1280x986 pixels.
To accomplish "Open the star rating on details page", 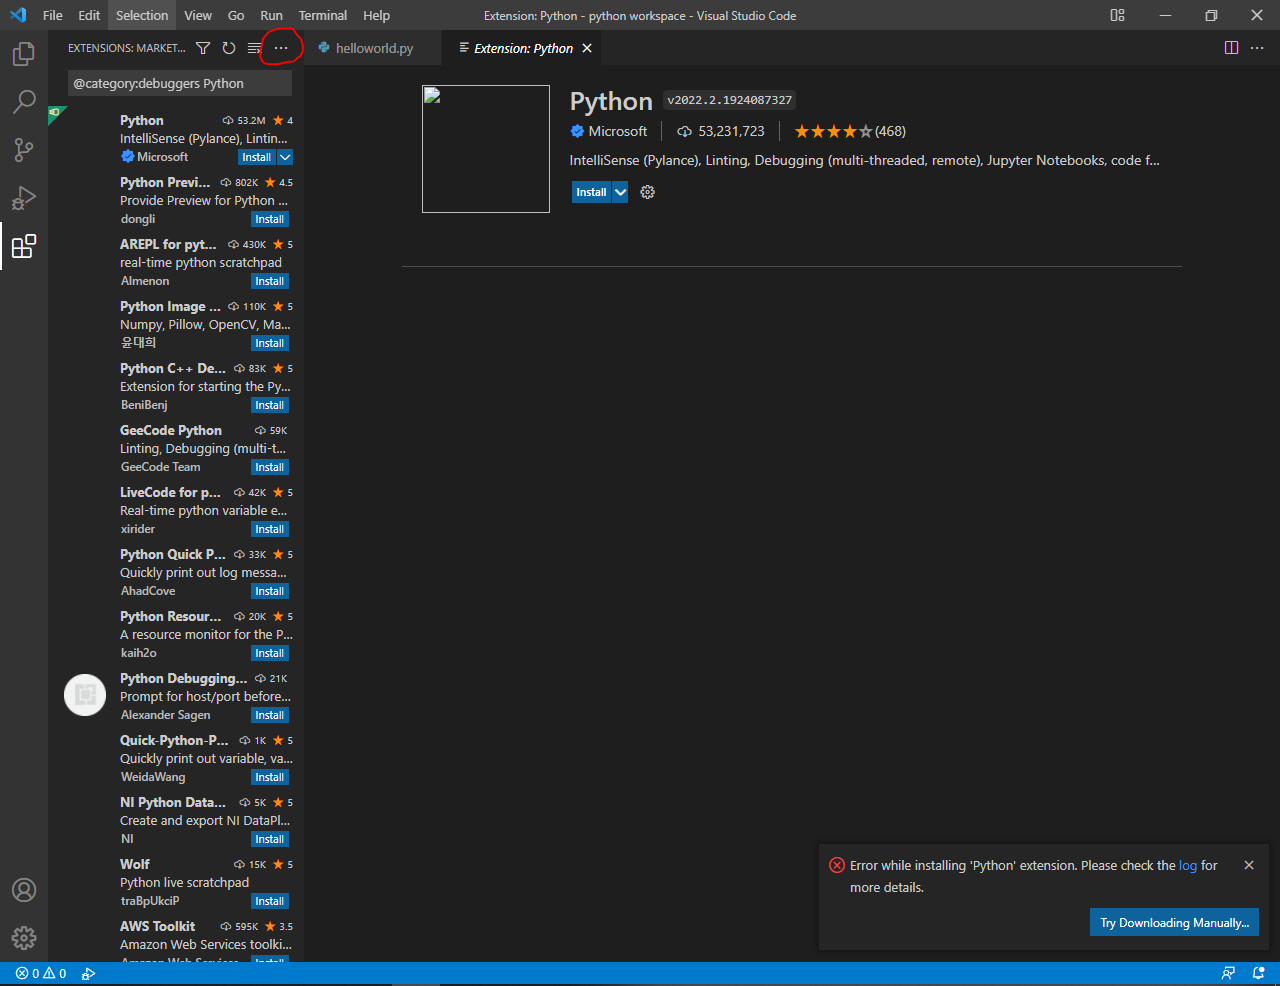I will tap(850, 131).
